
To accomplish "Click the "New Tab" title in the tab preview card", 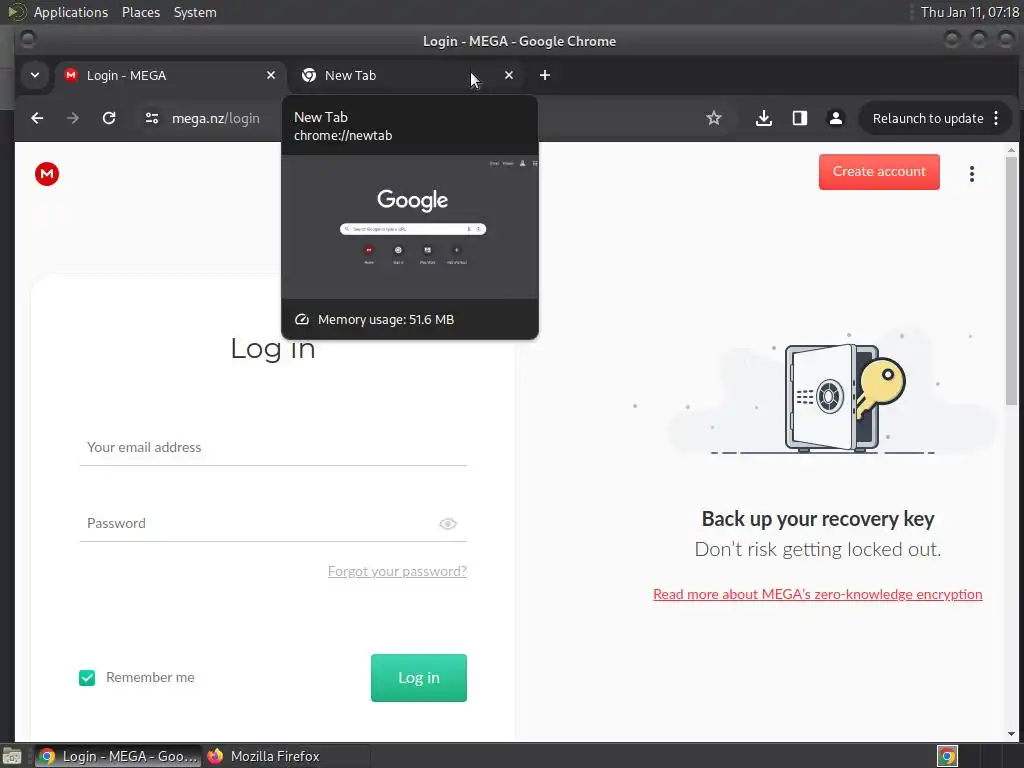I will (x=321, y=117).
